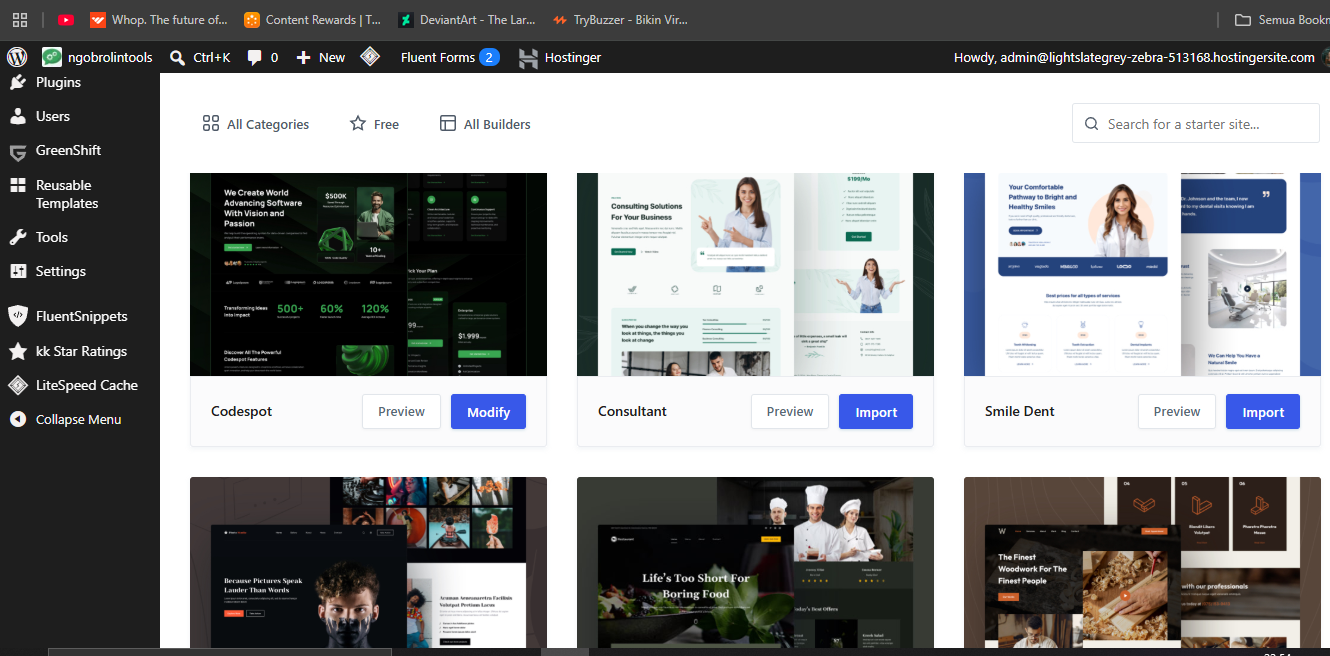Open the woodwork template thumbnail
This screenshot has height=656, width=1330.
[1142, 563]
